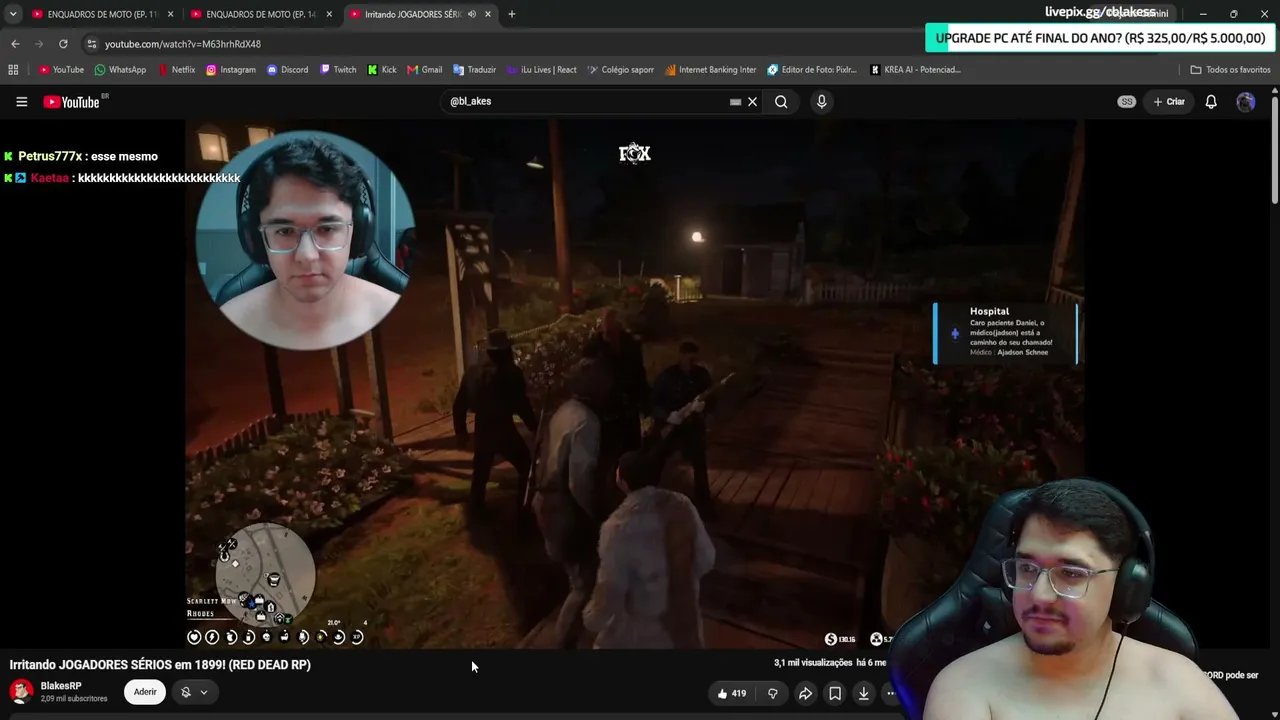Open the Apps grid in the bookmarks bar
The width and height of the screenshot is (1280, 720).
13,70
